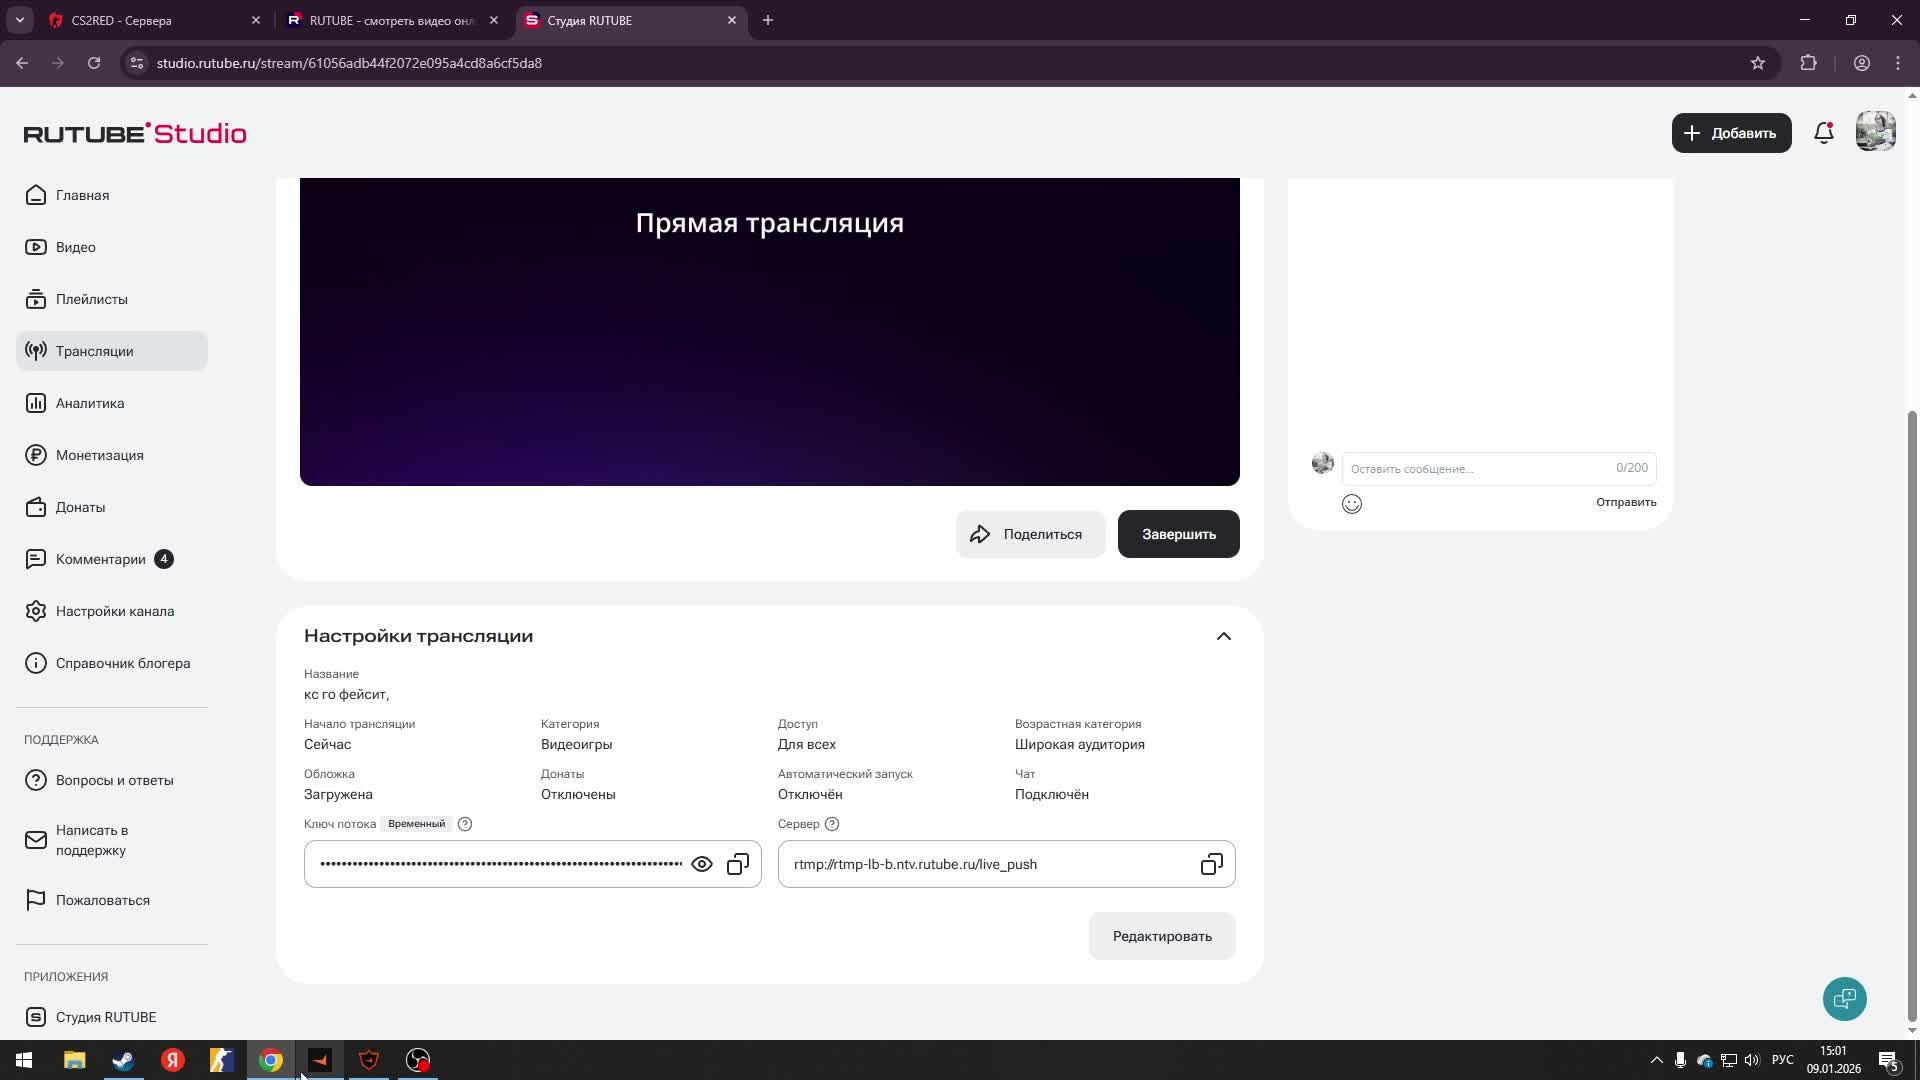This screenshot has width=1920, height=1080.
Task: Launch OBS Studio from the taskbar
Action: coord(417,1059)
